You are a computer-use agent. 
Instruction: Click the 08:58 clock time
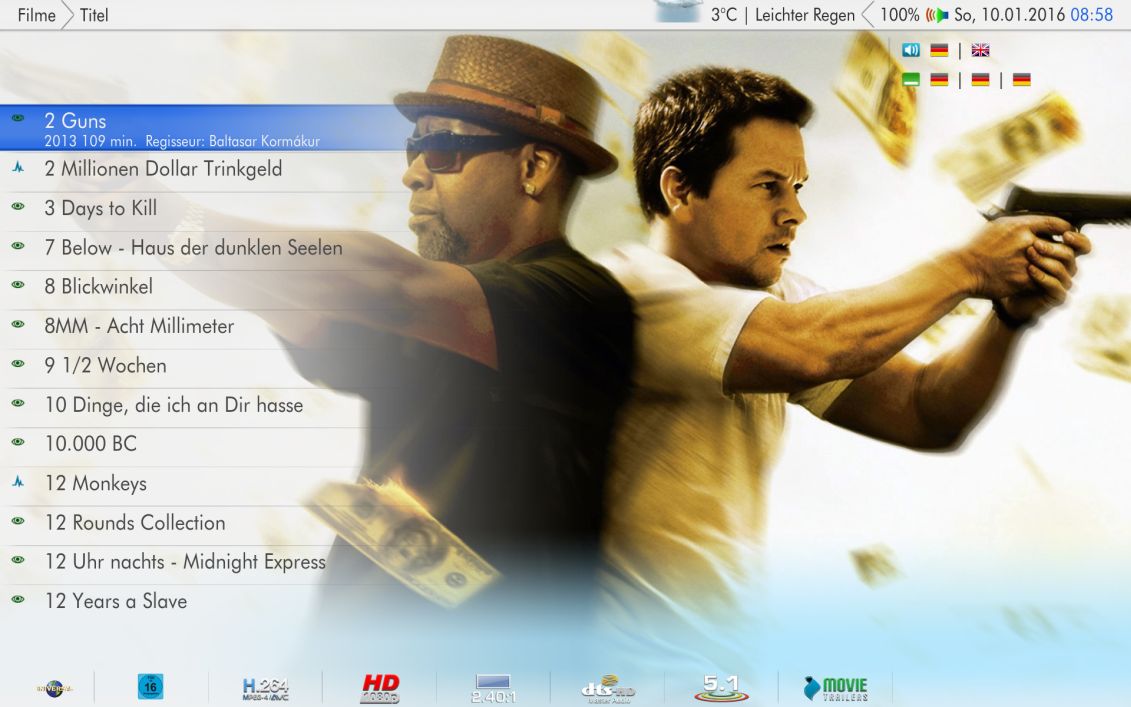pos(1091,15)
